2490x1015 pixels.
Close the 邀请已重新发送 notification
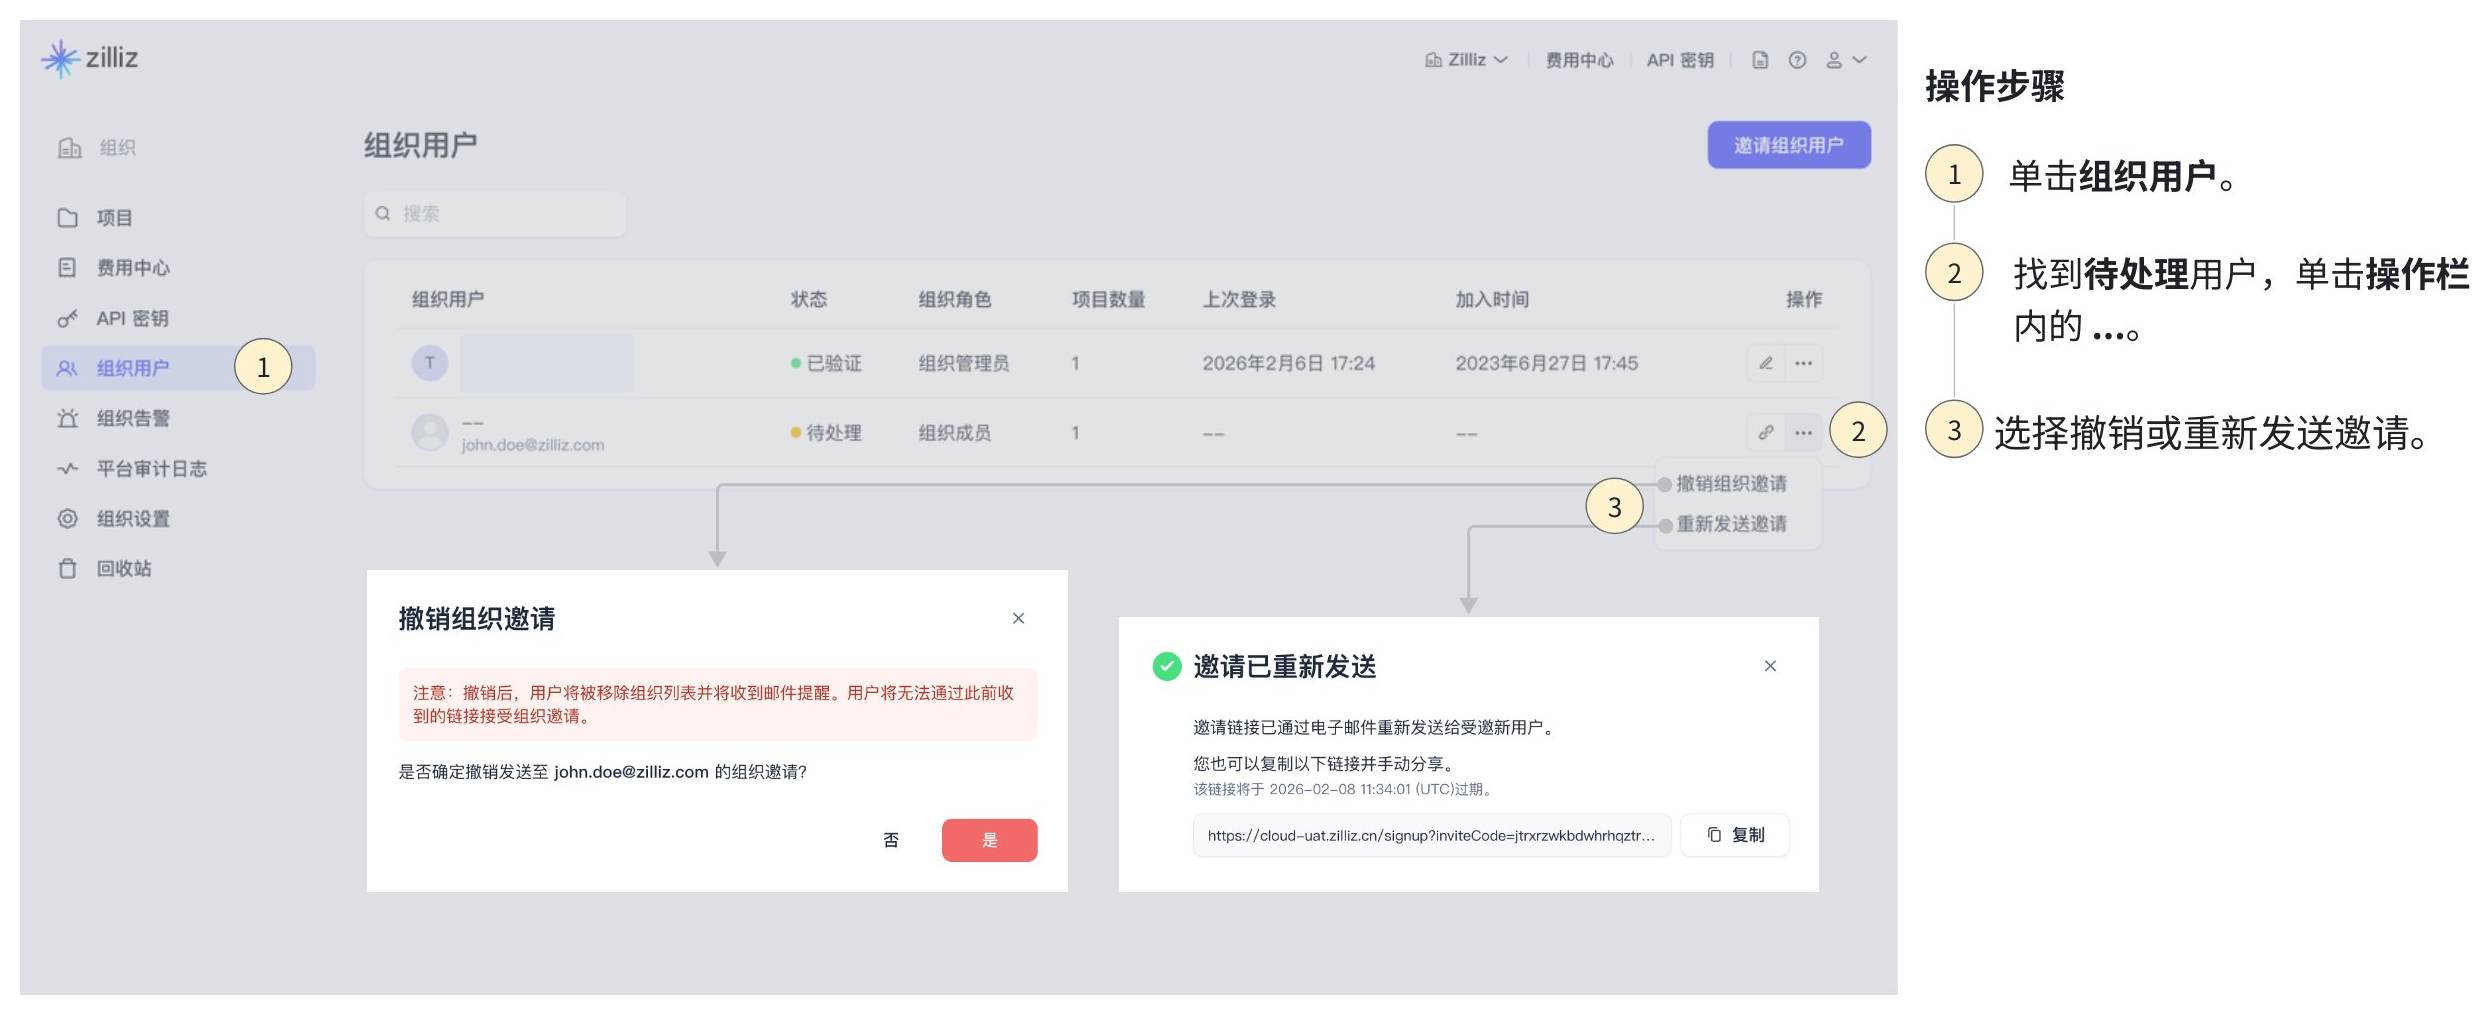[1770, 666]
